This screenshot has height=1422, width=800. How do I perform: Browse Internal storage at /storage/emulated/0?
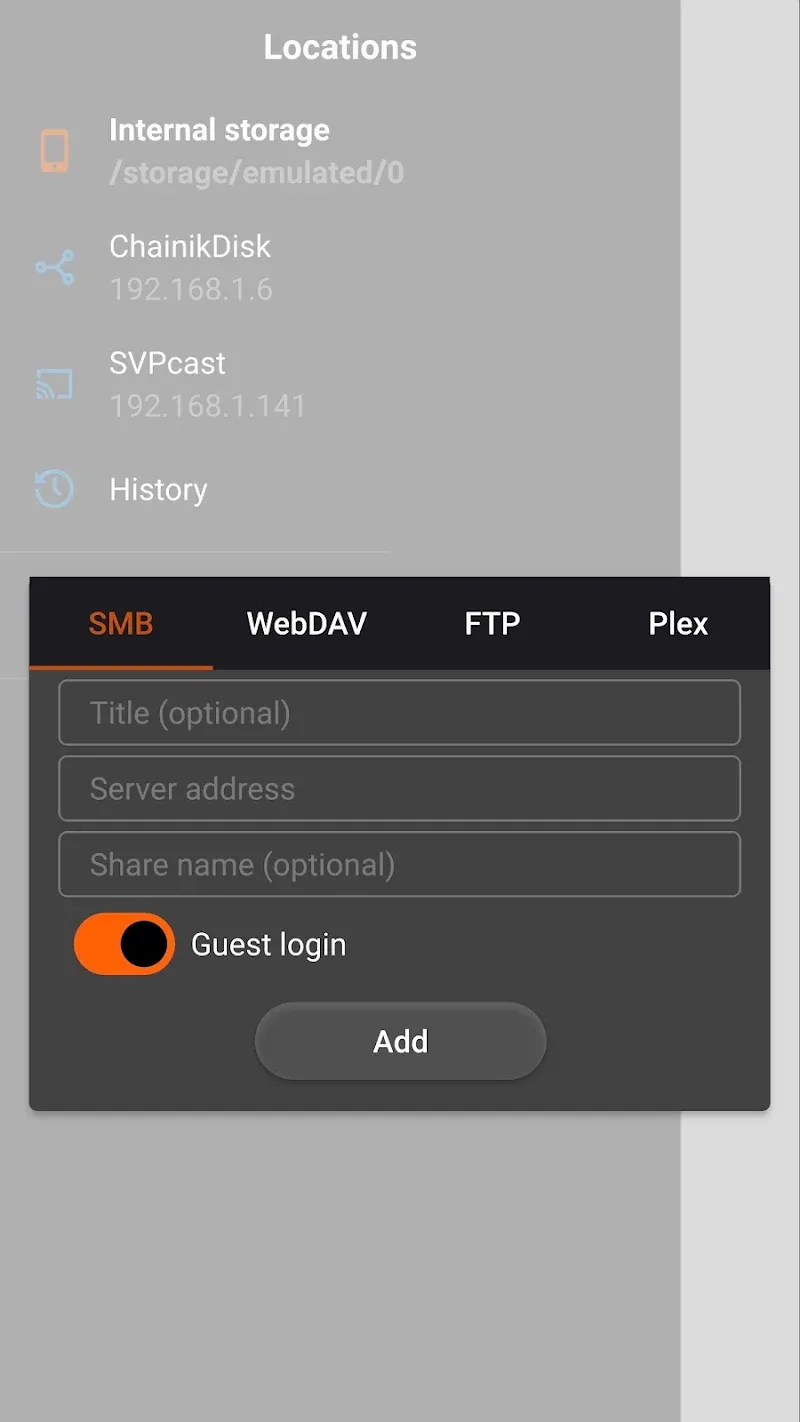pyautogui.click(x=219, y=150)
